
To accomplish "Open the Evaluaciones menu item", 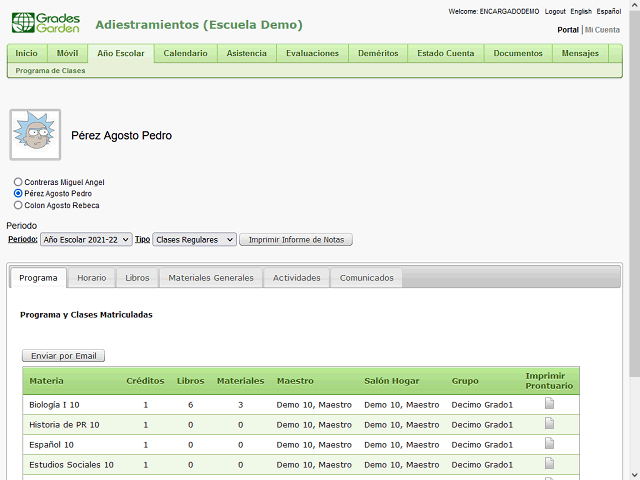I will 312,53.
